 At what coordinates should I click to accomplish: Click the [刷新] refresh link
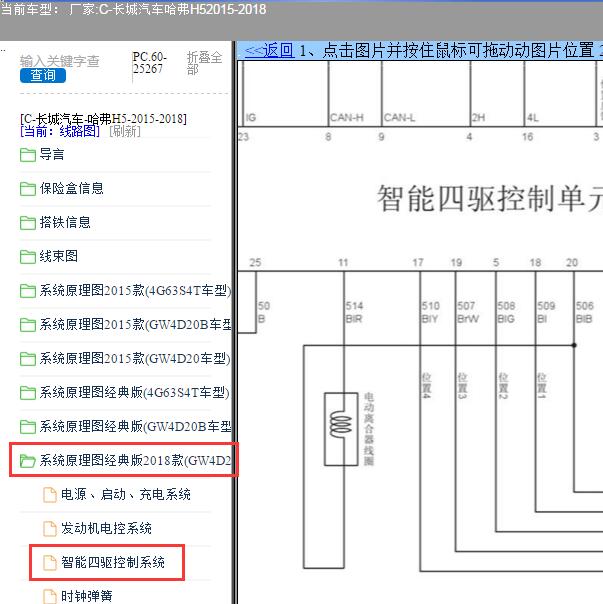coord(125,131)
